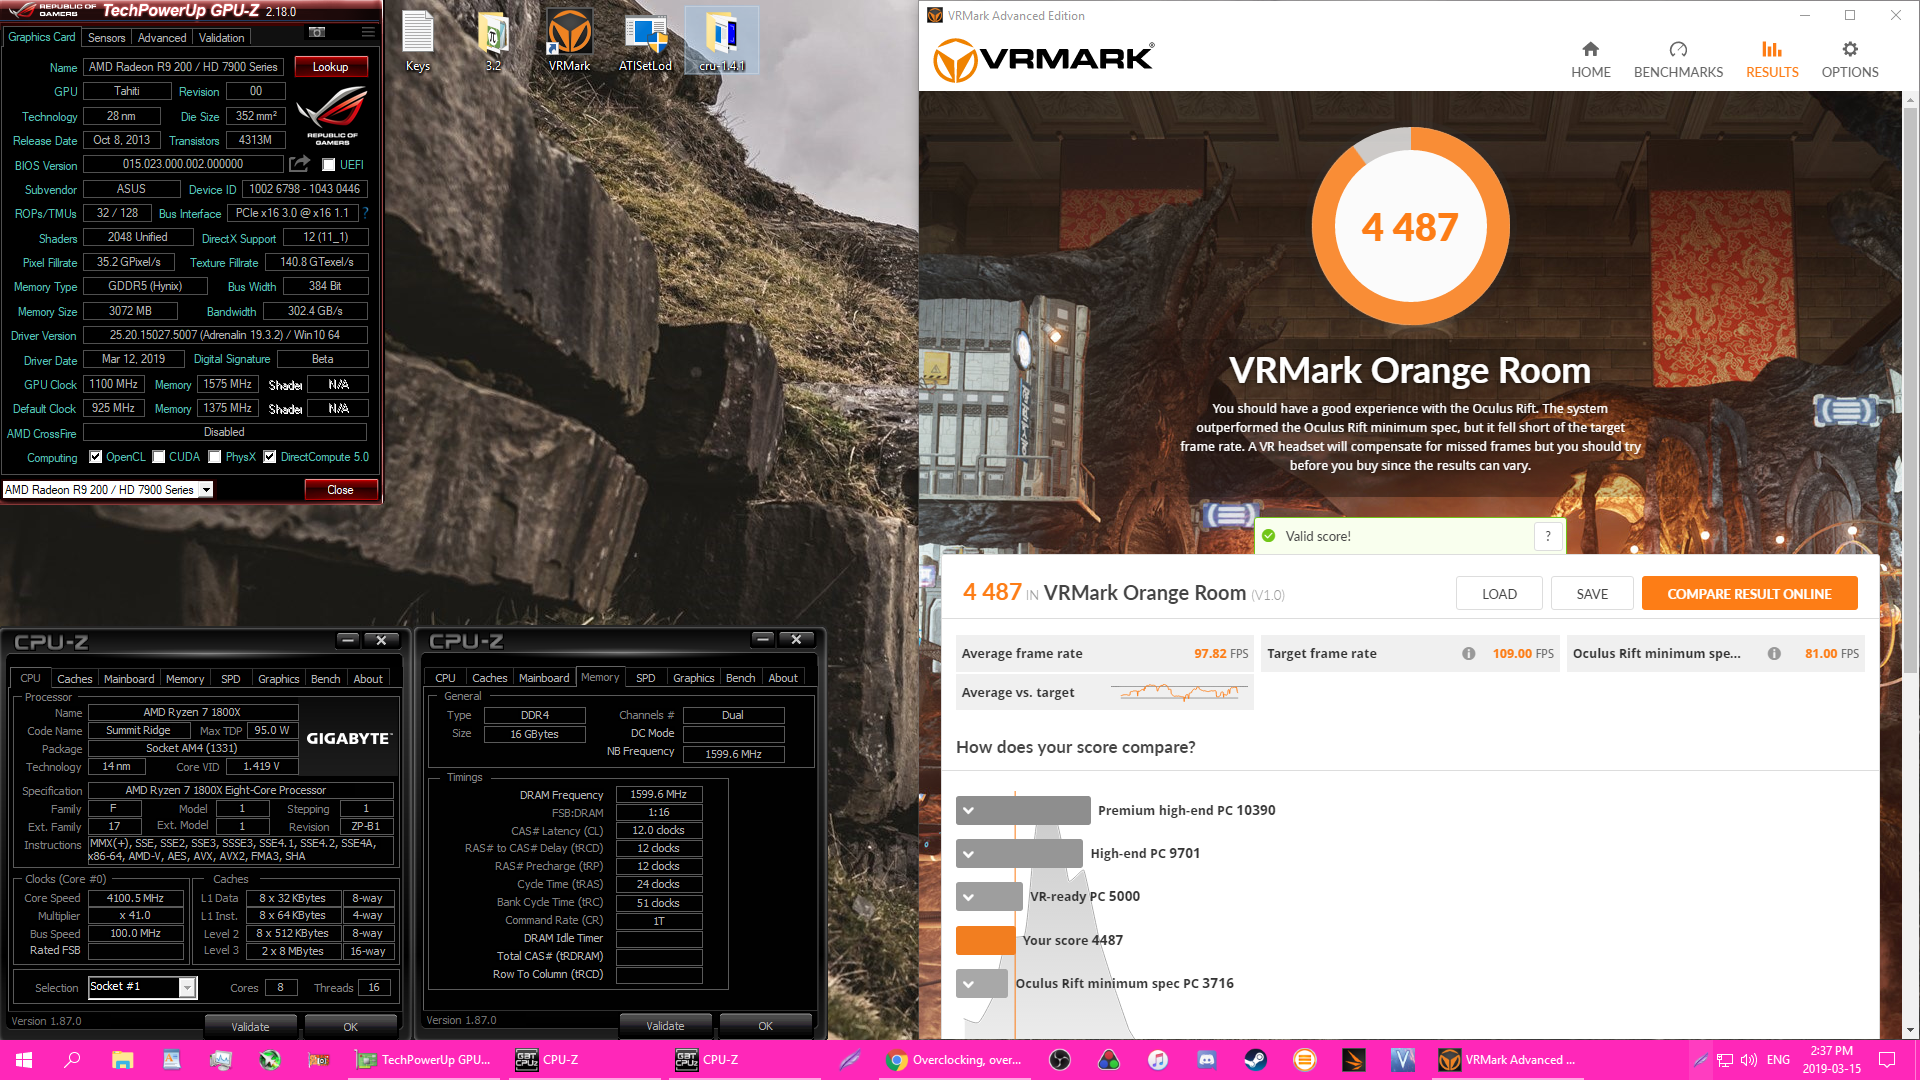Open Discord from the taskbar

[x=1206, y=1060]
